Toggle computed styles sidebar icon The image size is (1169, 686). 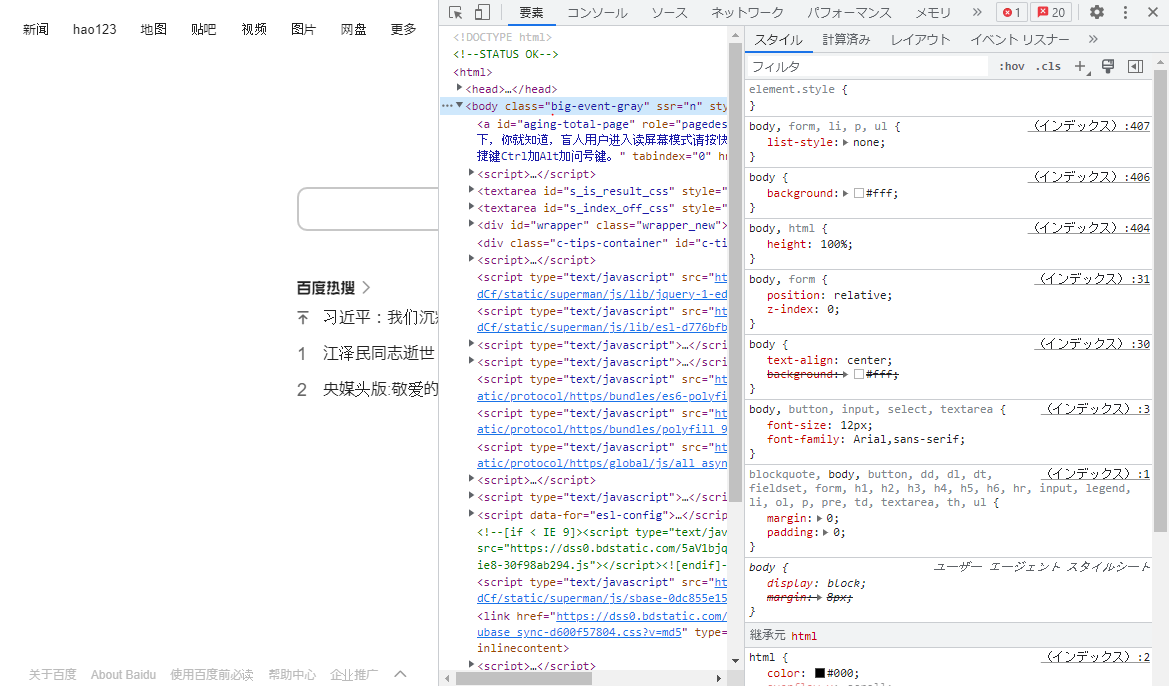click(x=1135, y=66)
